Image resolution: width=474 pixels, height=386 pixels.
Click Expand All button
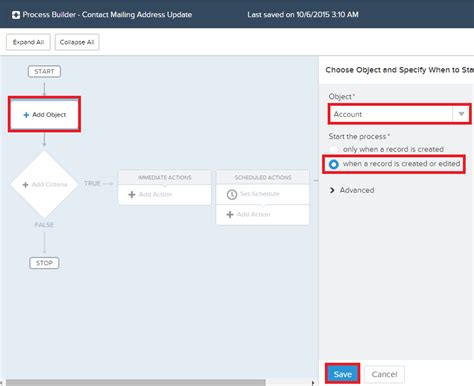(x=28, y=42)
